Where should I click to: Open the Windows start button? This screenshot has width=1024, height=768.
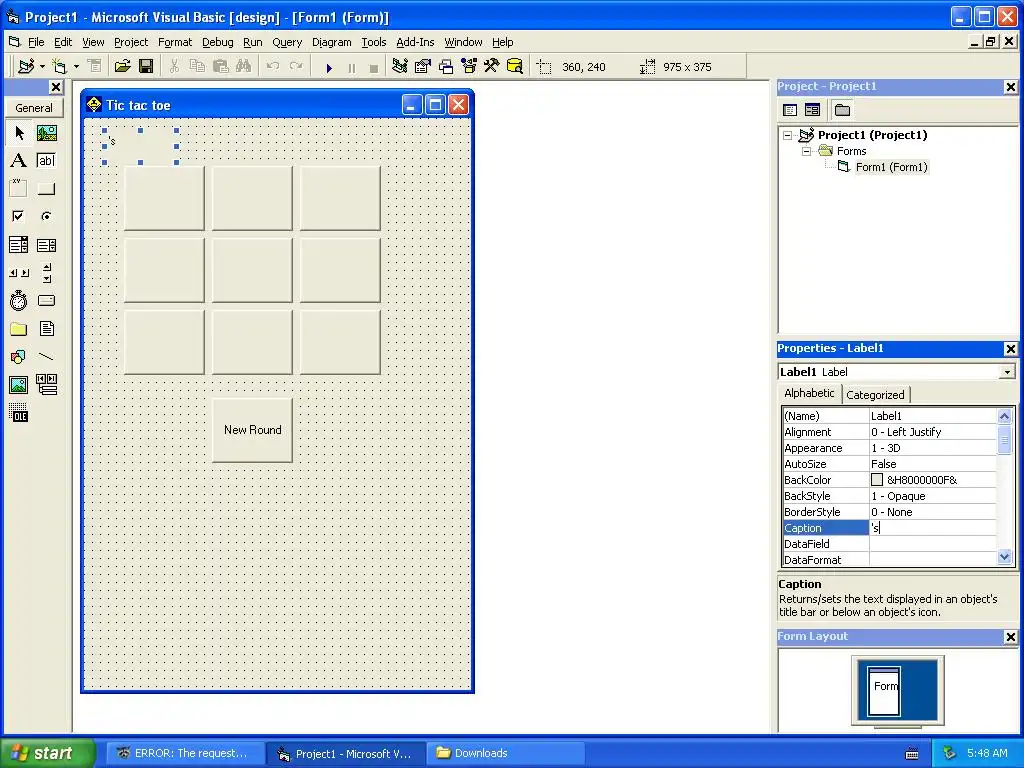click(46, 753)
